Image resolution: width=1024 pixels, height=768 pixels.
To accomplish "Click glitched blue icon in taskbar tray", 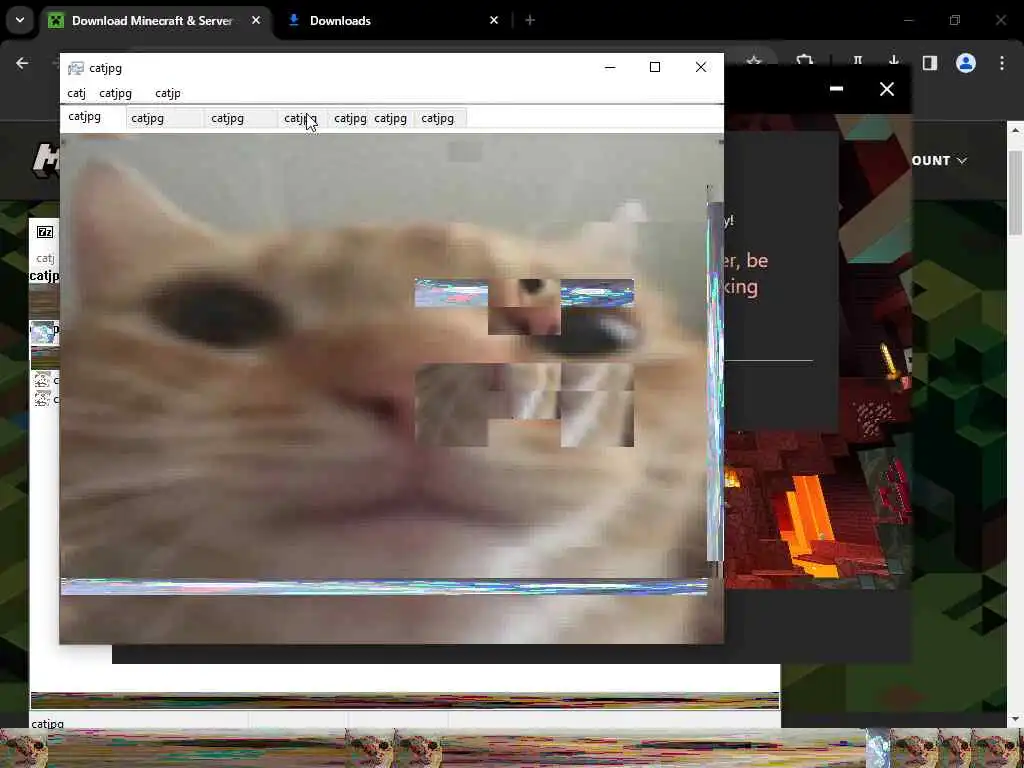I will pos(878,748).
